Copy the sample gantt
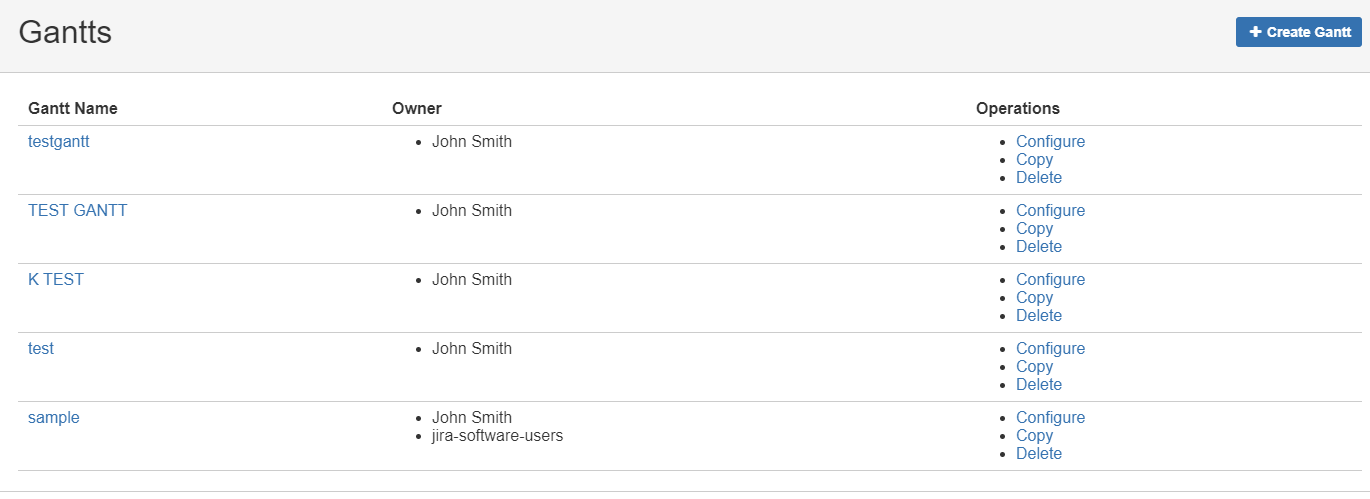This screenshot has width=1370, height=499. click(x=1034, y=436)
